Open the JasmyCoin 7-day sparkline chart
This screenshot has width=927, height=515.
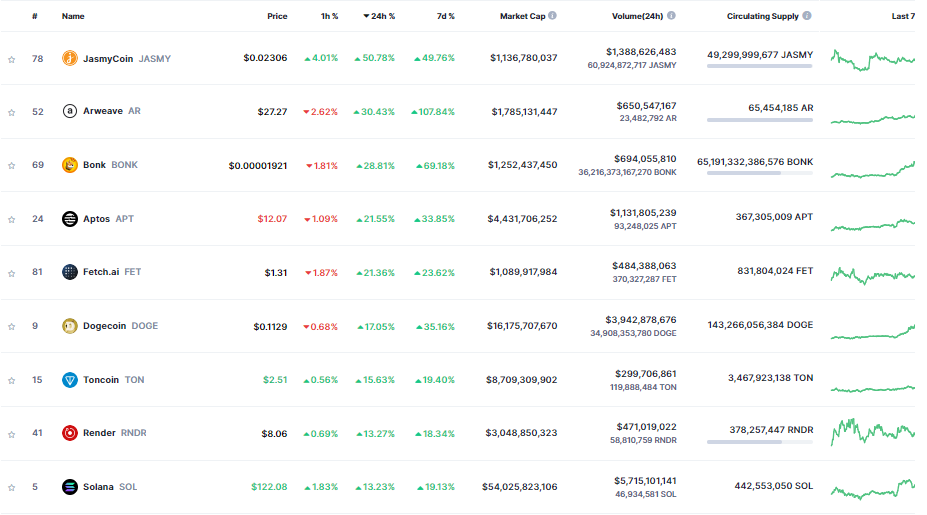click(x=873, y=60)
